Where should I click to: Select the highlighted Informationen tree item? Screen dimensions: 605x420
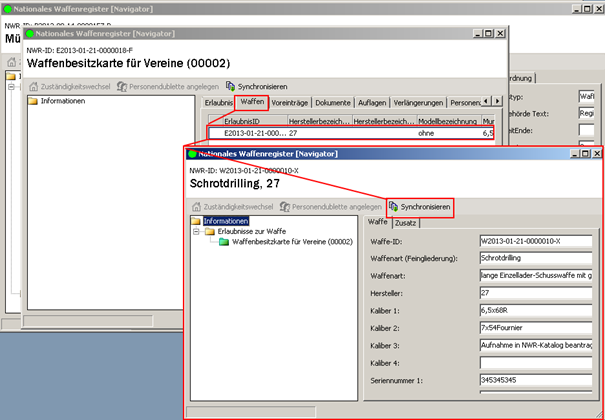225,220
